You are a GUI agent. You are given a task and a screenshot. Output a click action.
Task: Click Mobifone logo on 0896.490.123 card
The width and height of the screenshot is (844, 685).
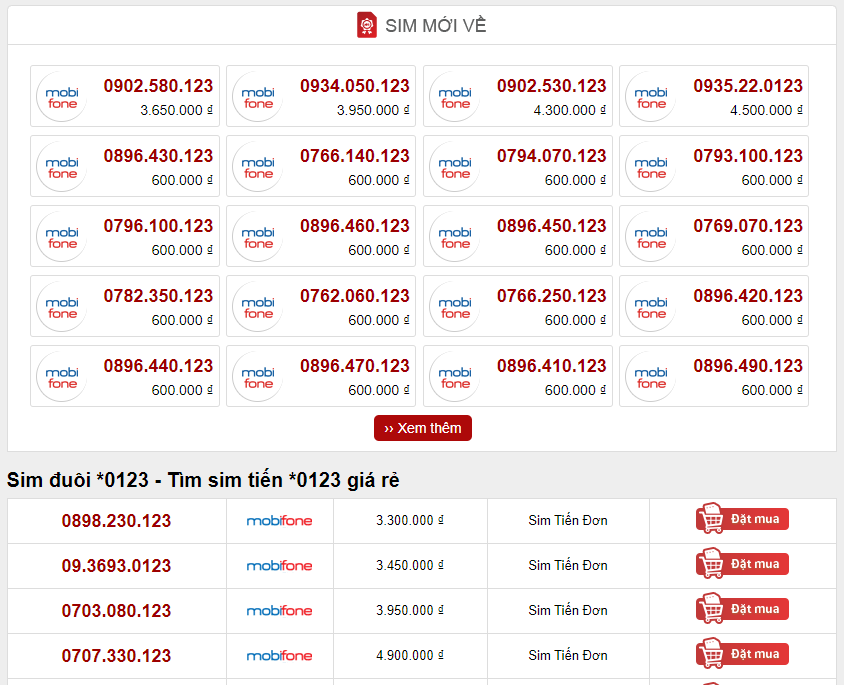[x=651, y=377]
